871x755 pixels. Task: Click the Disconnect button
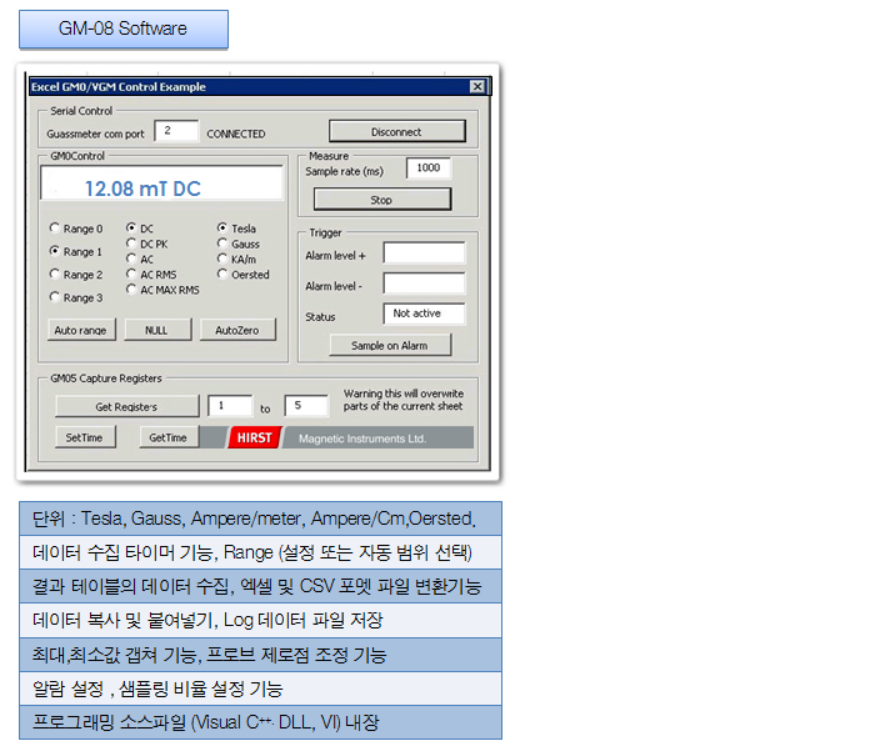397,132
